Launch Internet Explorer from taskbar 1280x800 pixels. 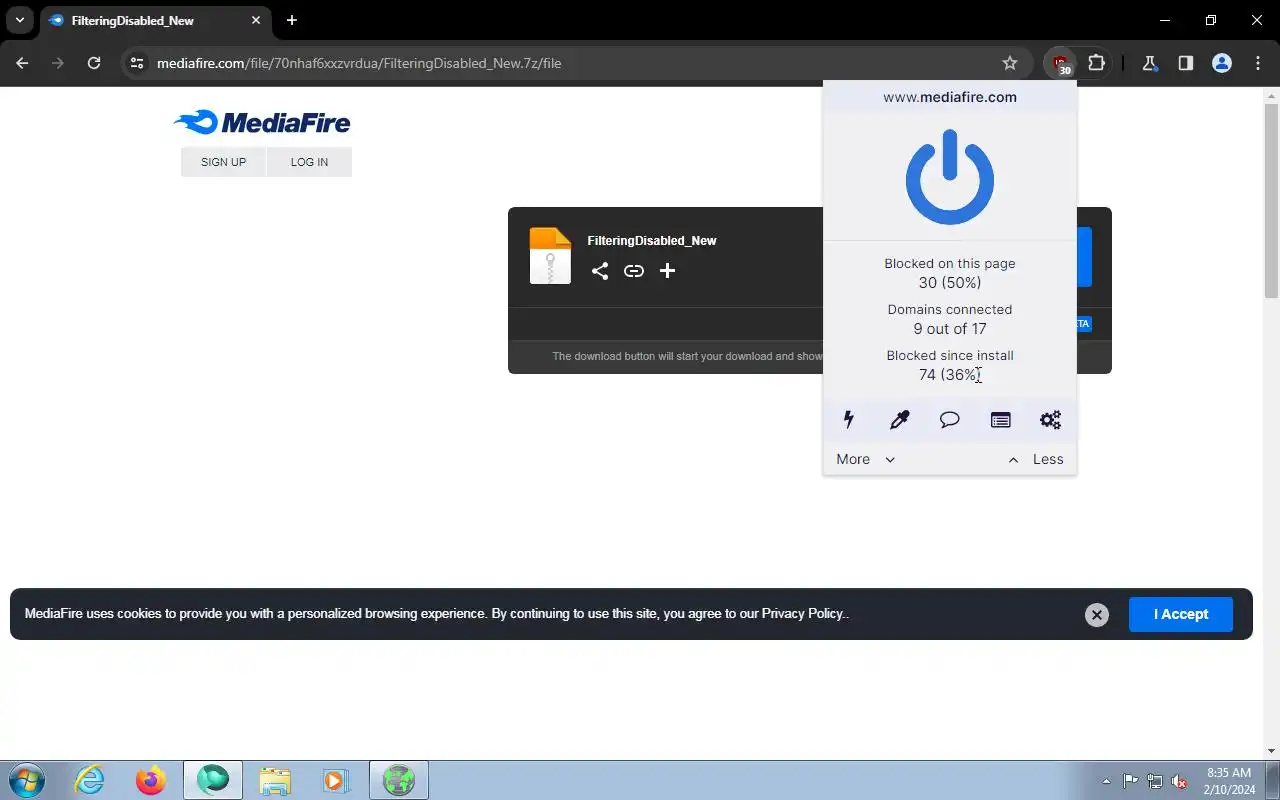coord(90,780)
